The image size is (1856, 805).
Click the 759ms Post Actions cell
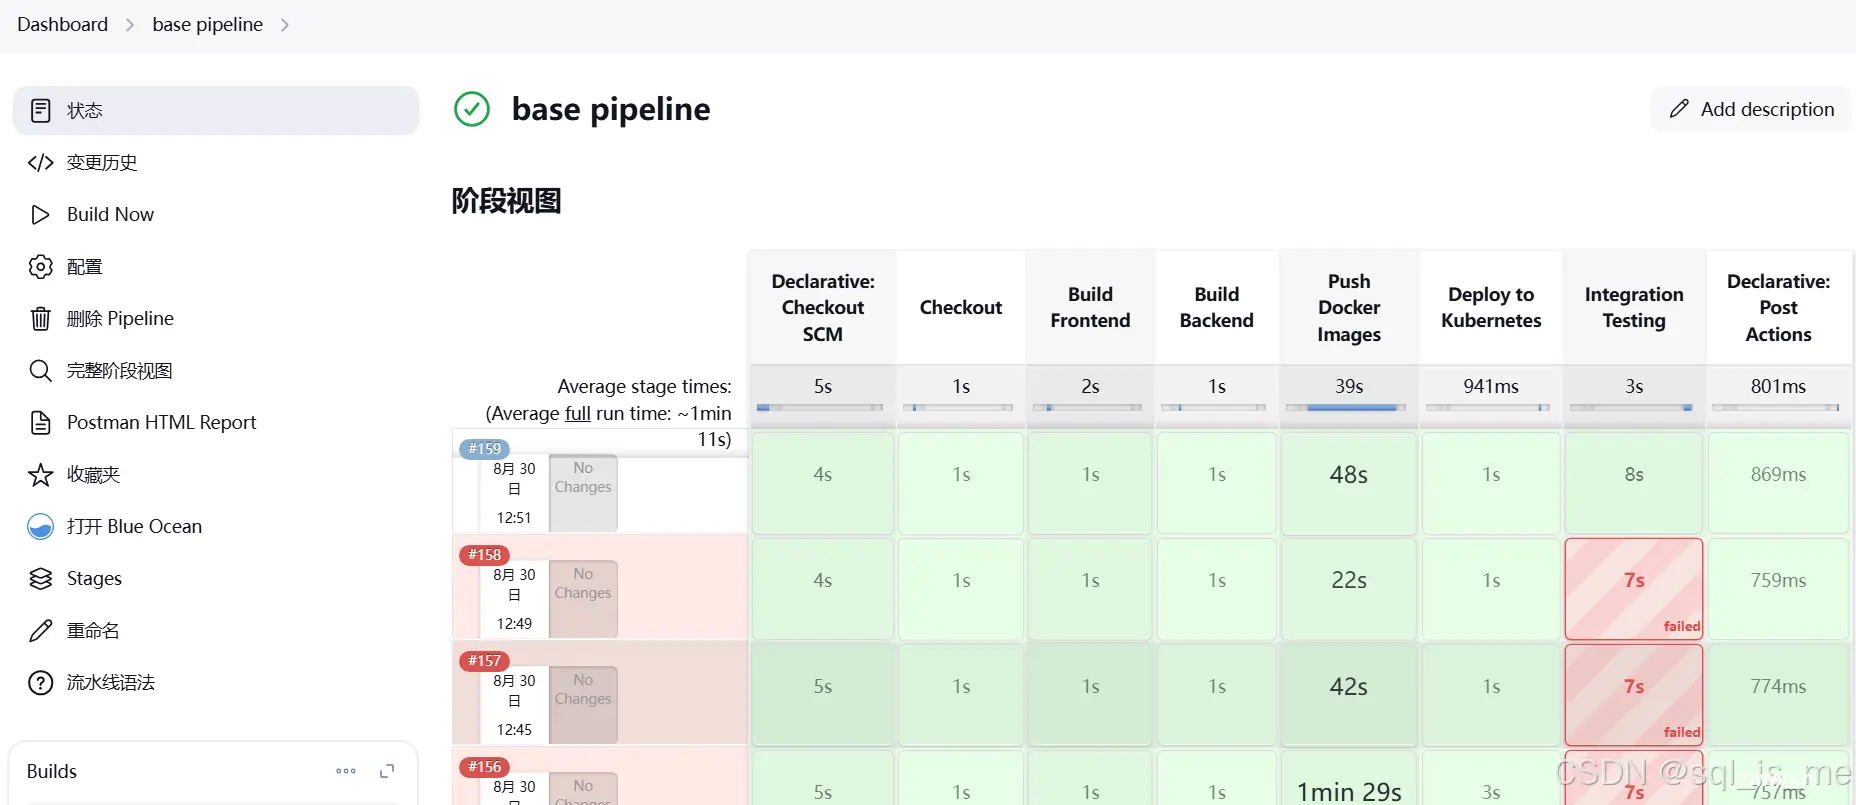click(1778, 589)
